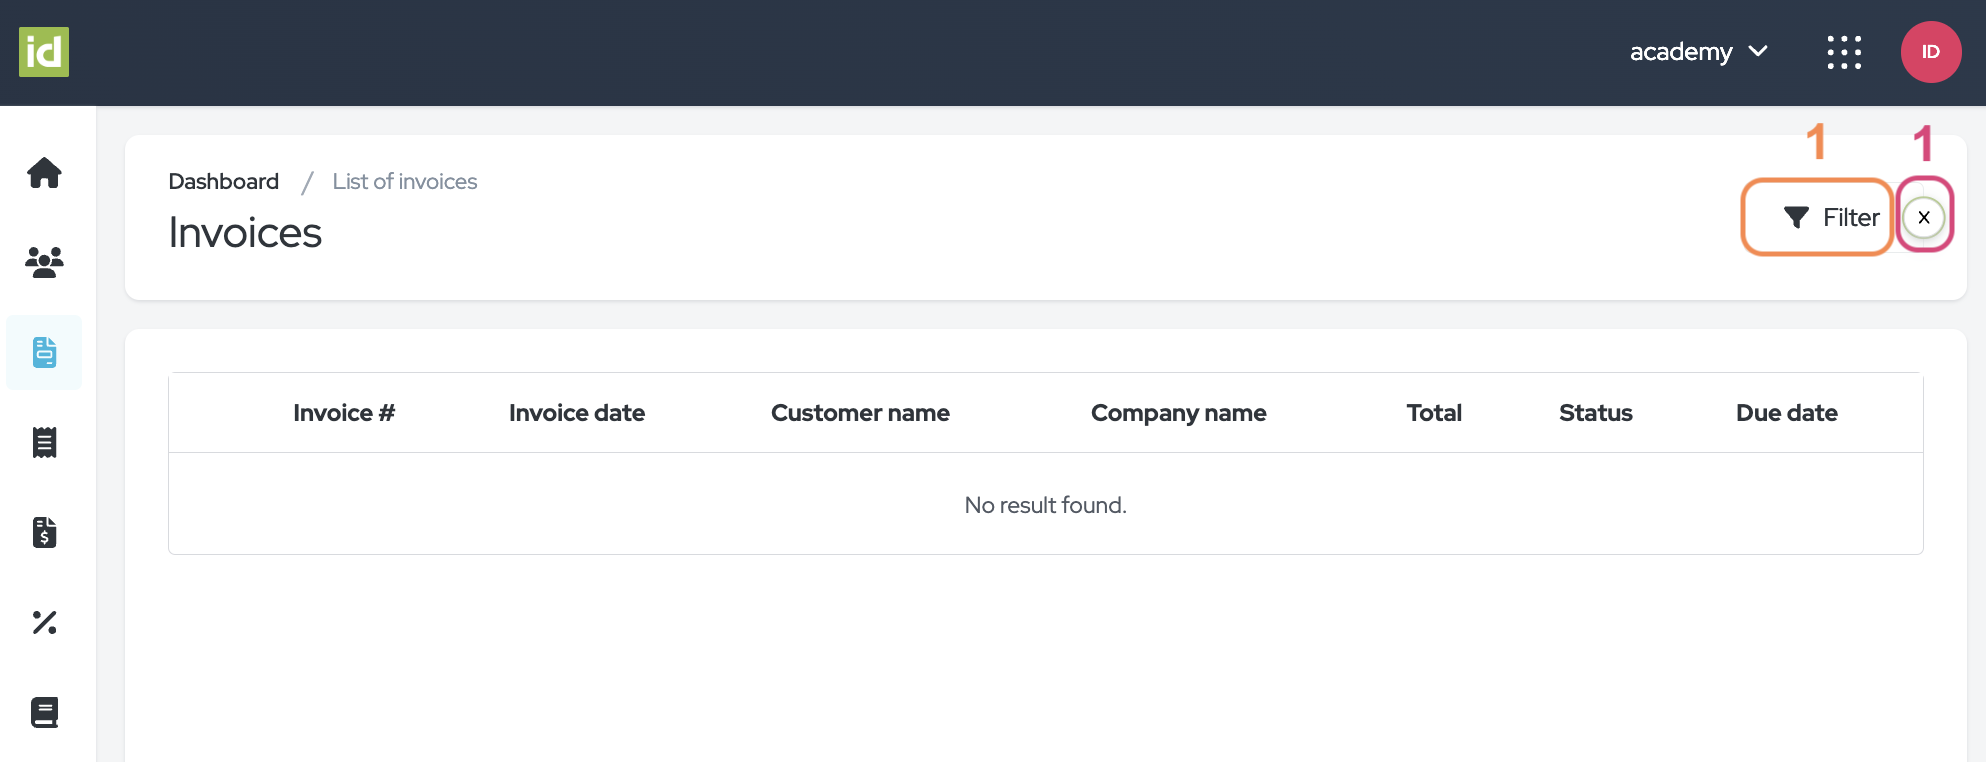1986x762 pixels.
Task: Click the Customer name column header
Action: [860, 413]
